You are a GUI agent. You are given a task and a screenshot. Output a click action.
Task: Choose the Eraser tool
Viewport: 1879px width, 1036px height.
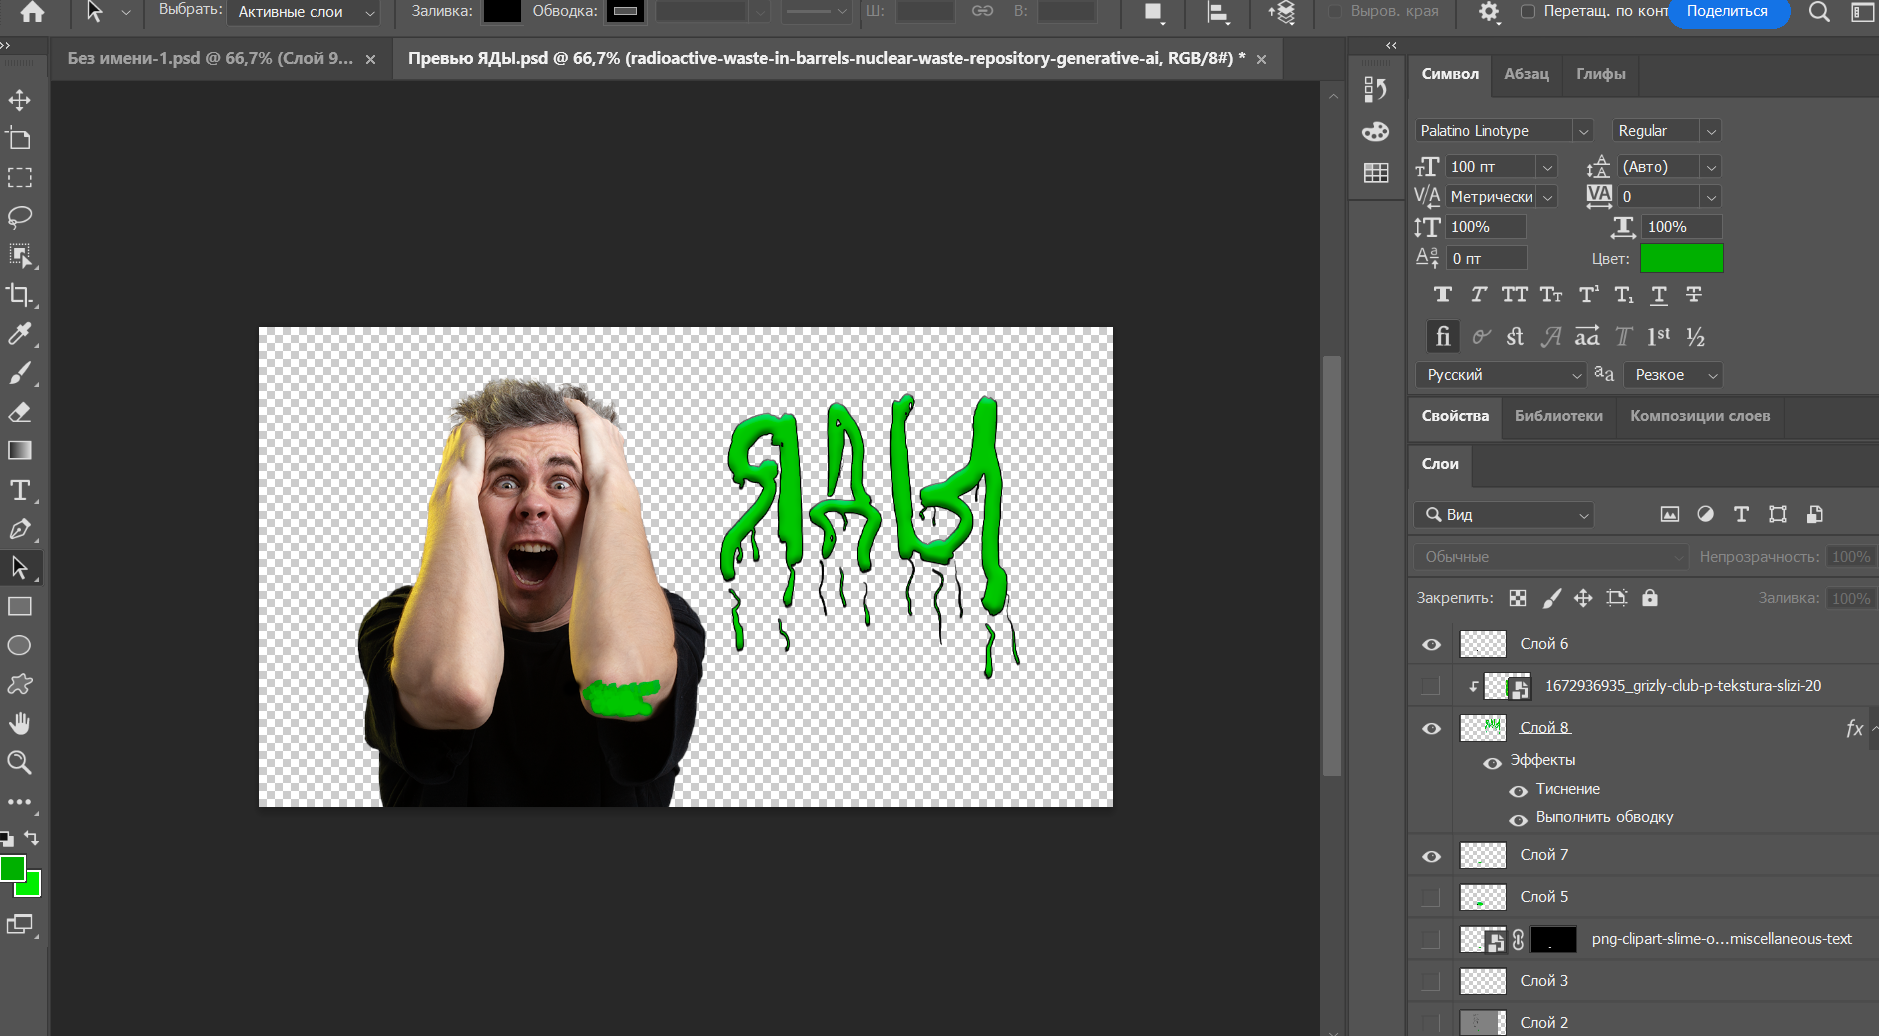coord(19,412)
